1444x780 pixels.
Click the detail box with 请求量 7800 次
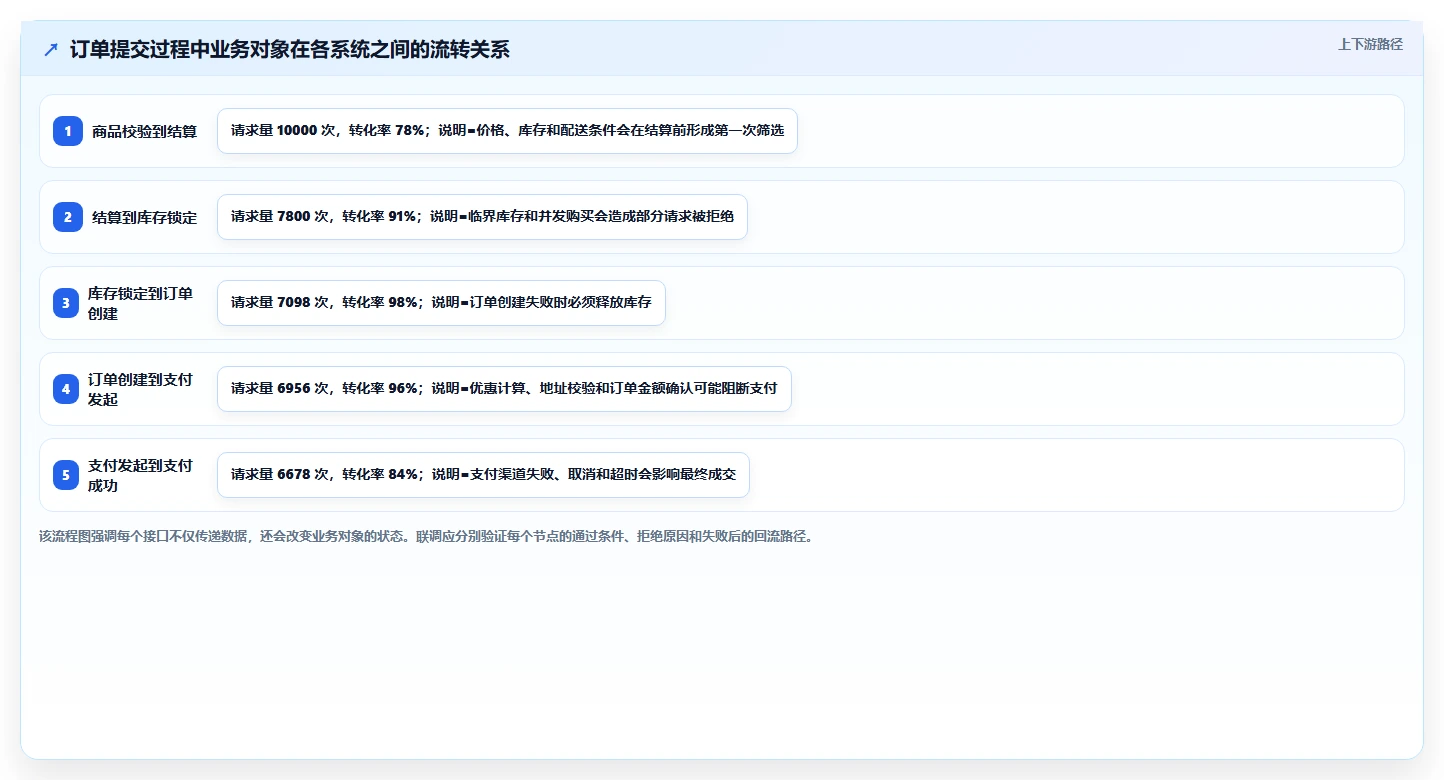click(x=482, y=217)
